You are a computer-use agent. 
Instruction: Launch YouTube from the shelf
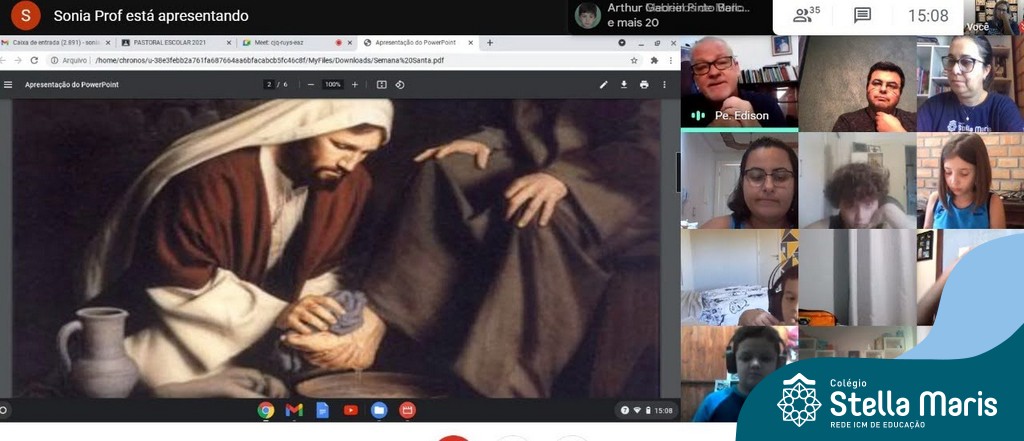pos(351,410)
